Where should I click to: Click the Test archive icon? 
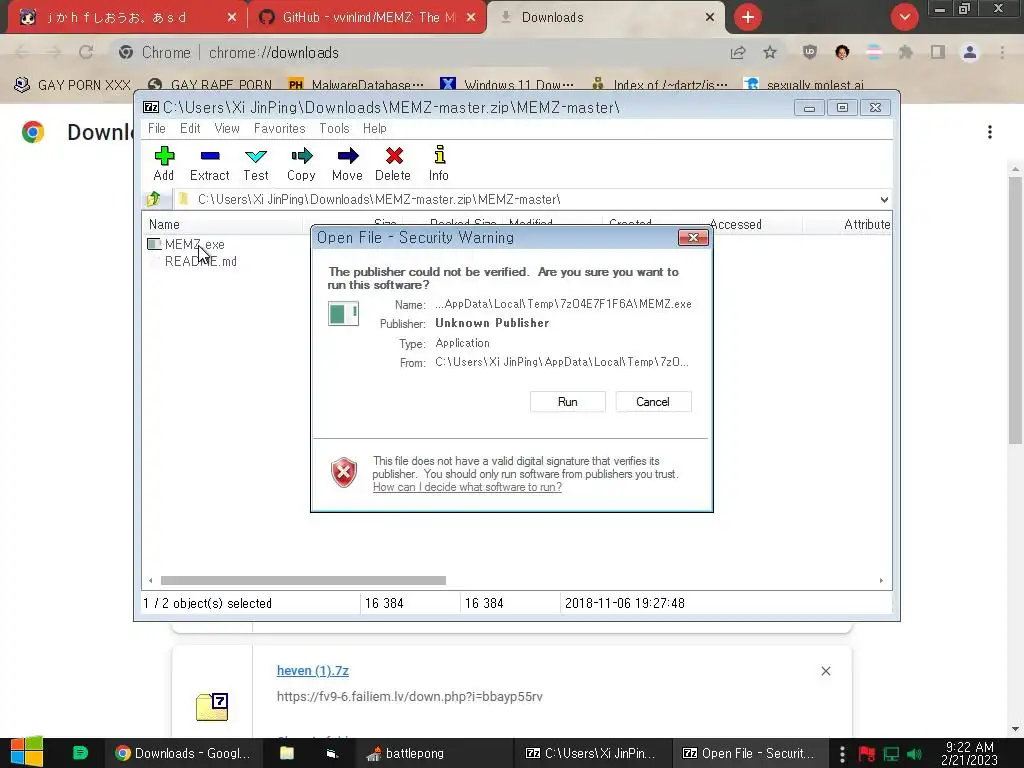[x=256, y=163]
